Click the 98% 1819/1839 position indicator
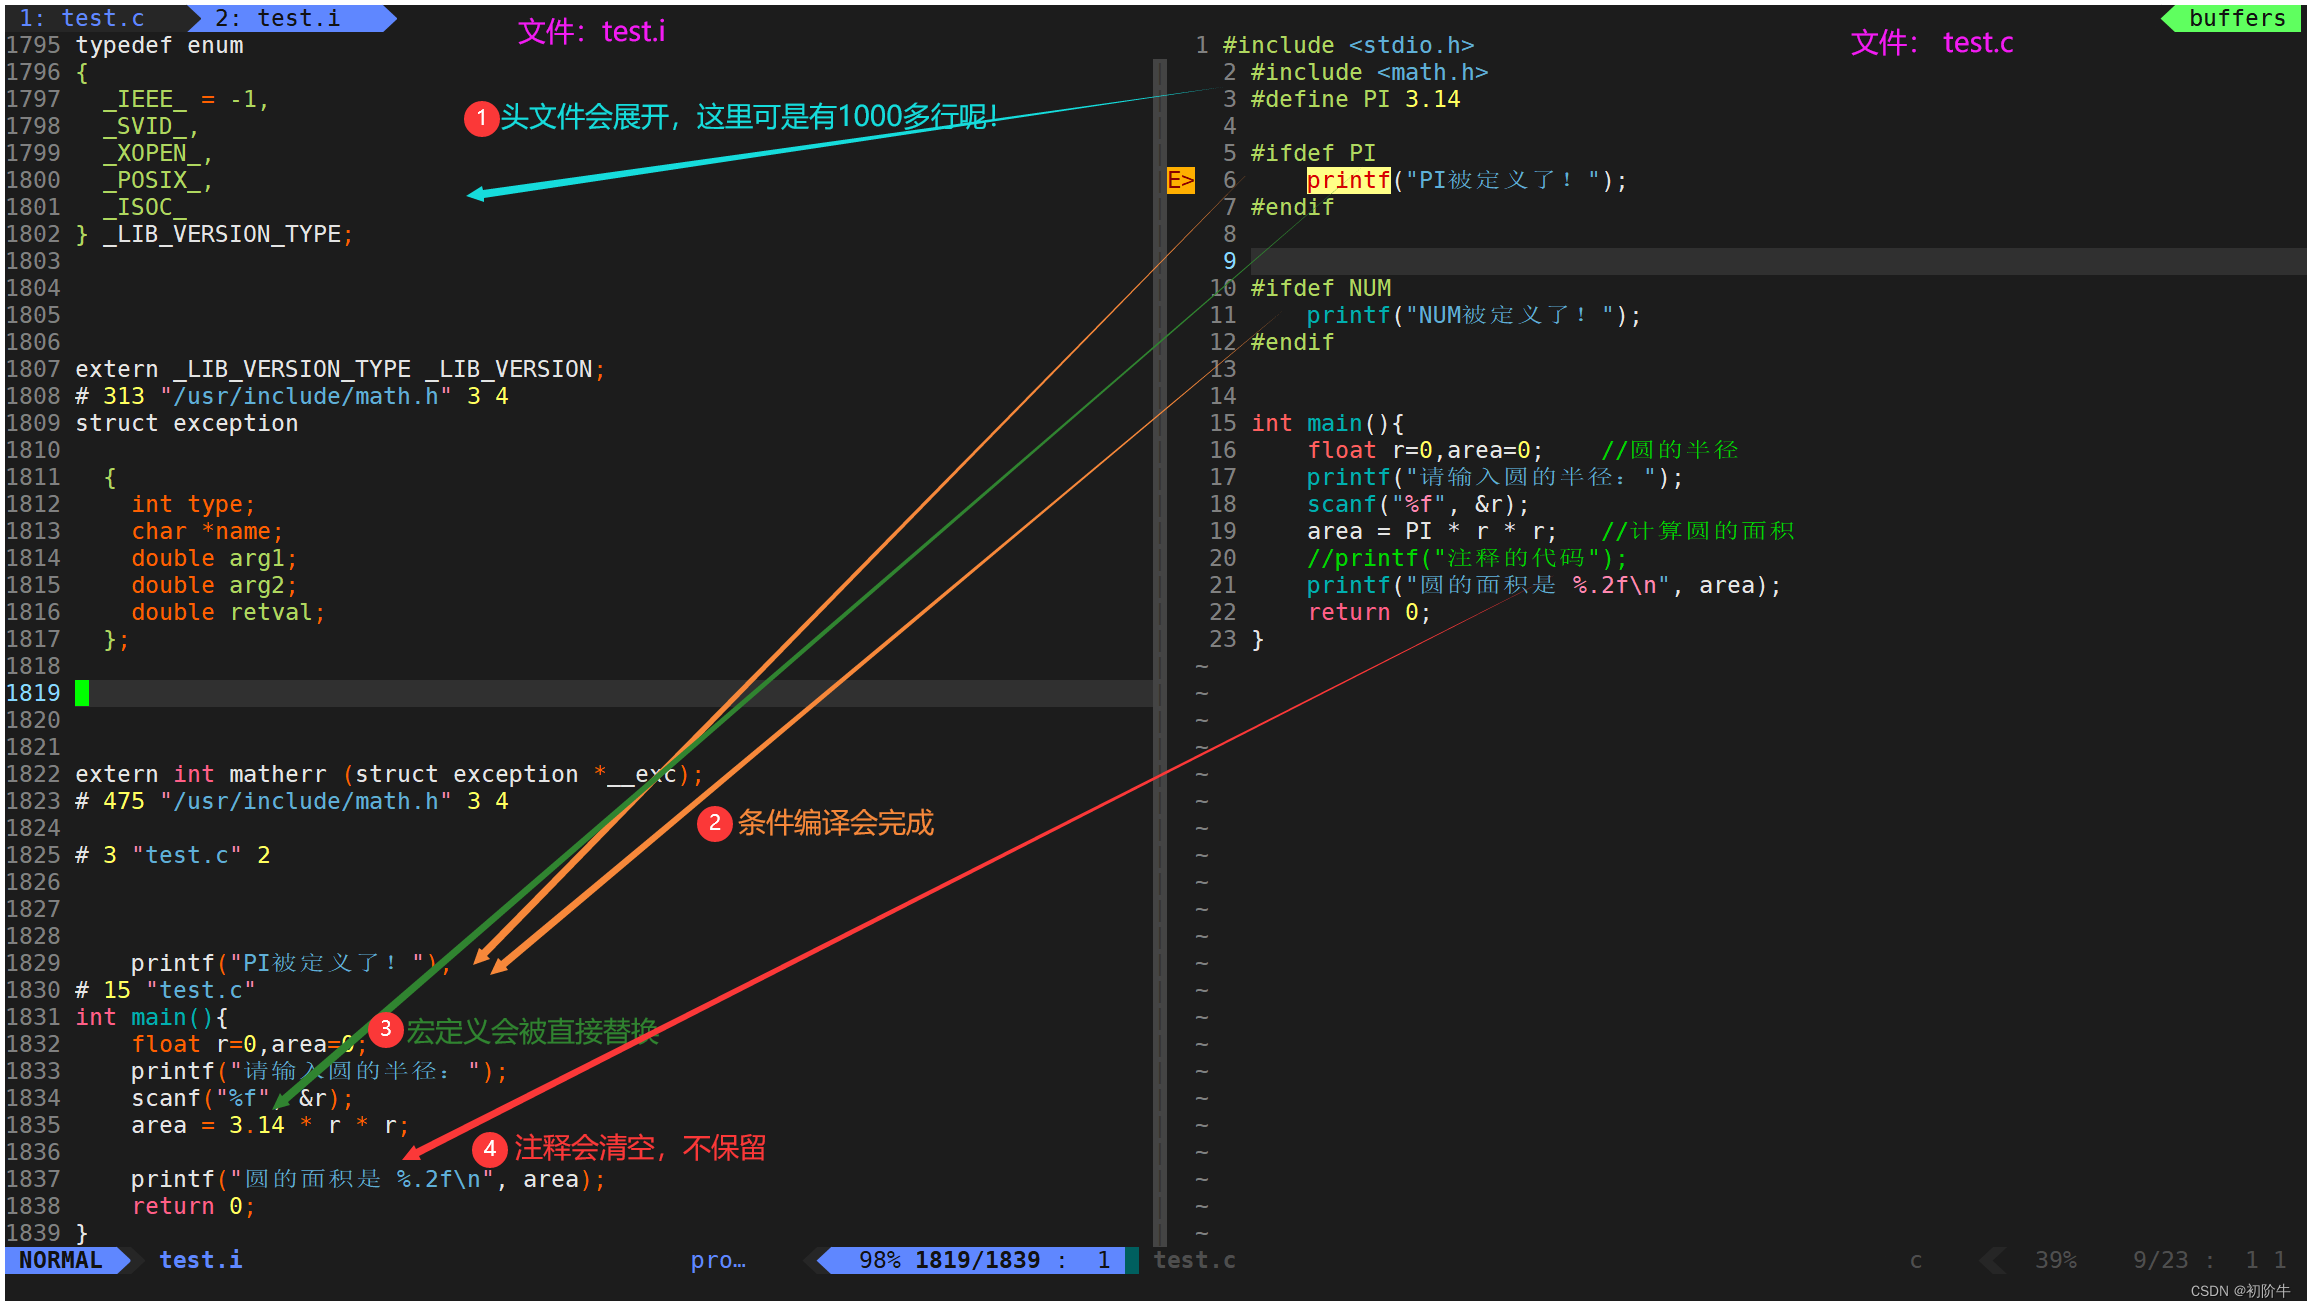 pos(949,1260)
